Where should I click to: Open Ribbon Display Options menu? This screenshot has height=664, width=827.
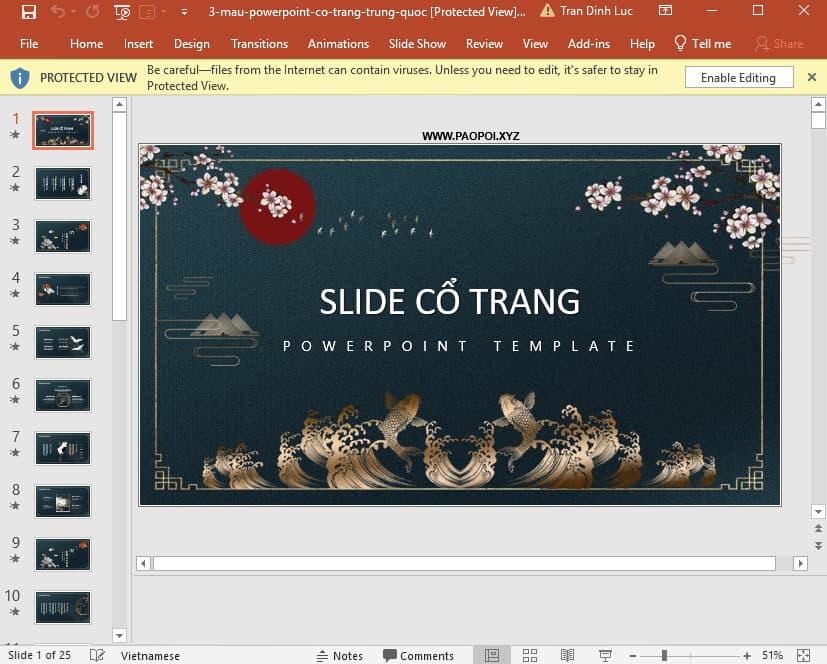(x=664, y=10)
